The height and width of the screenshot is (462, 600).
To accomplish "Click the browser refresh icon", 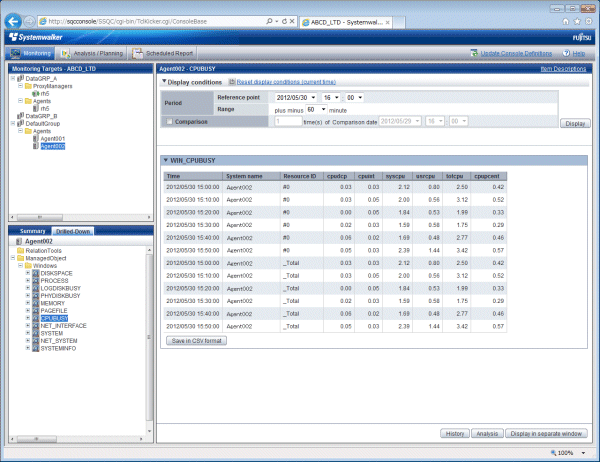I will pyautogui.click(x=284, y=21).
